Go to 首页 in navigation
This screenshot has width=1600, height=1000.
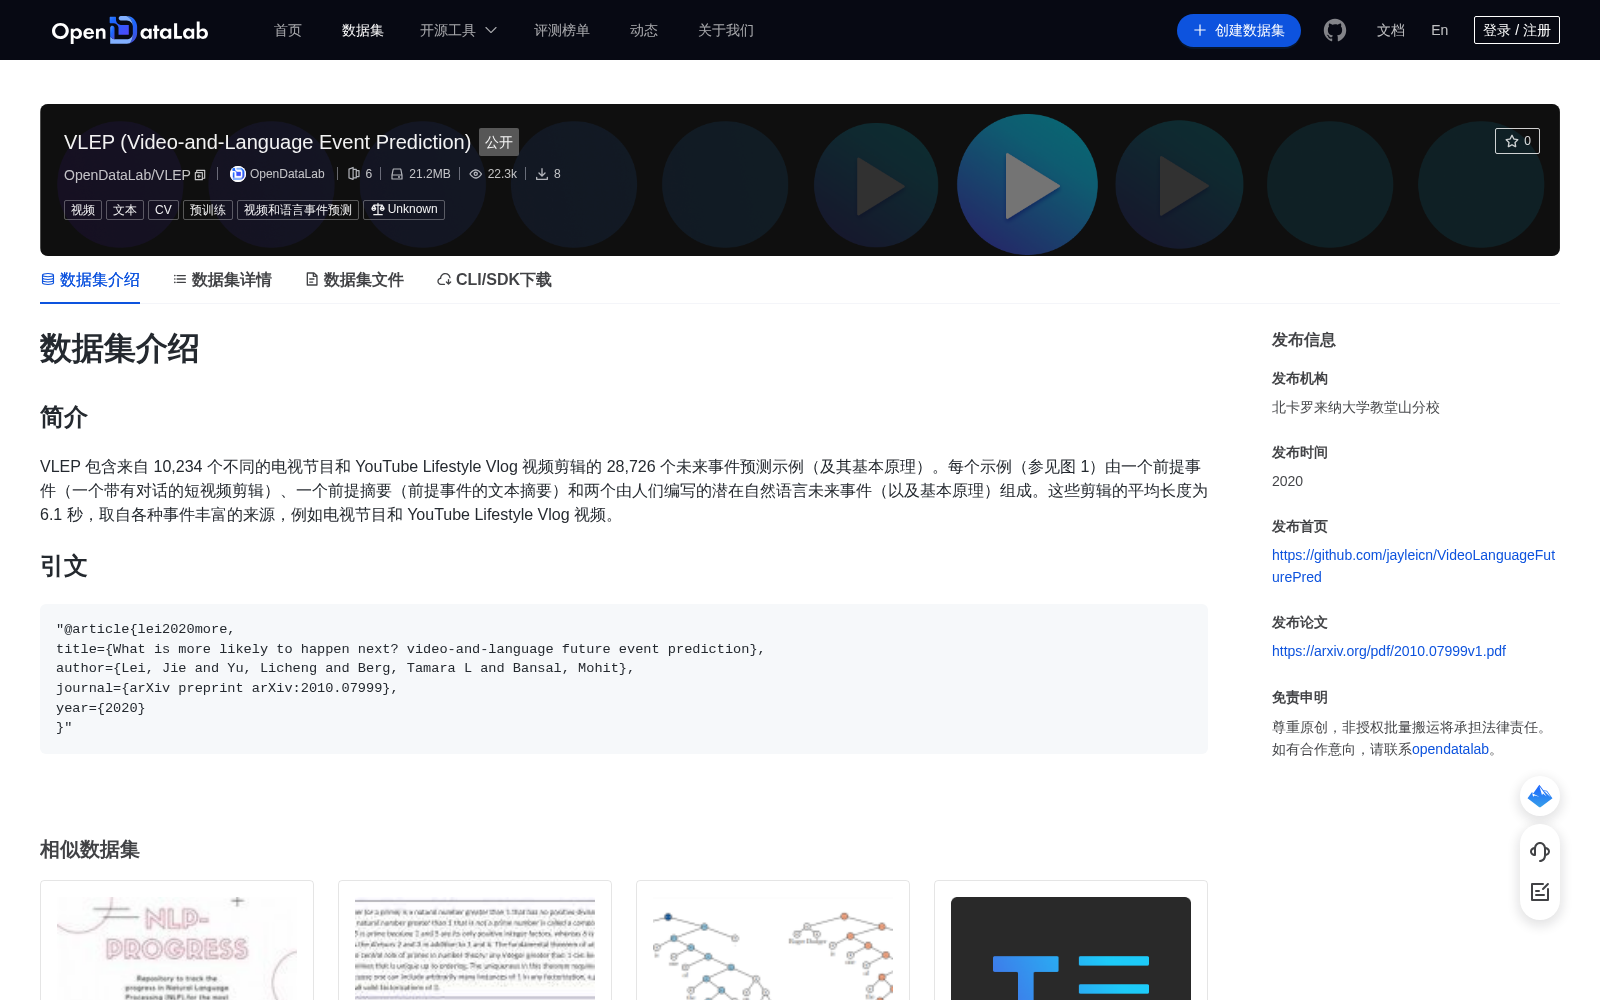[x=288, y=30]
